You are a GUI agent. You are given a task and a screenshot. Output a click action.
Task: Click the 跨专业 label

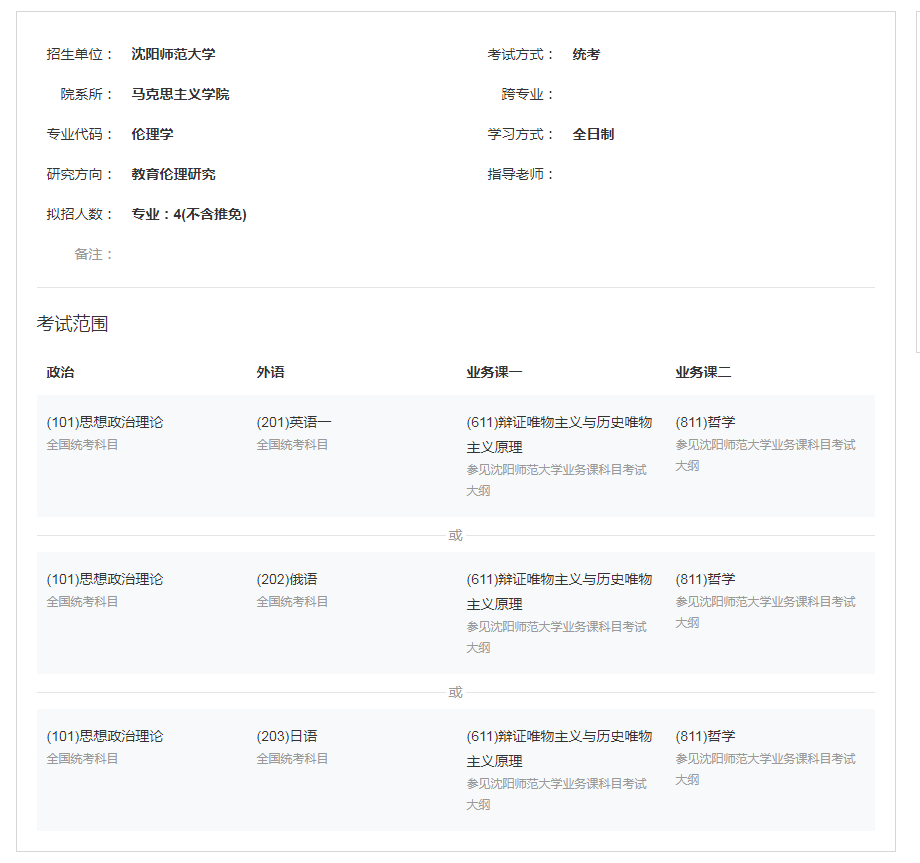(527, 94)
